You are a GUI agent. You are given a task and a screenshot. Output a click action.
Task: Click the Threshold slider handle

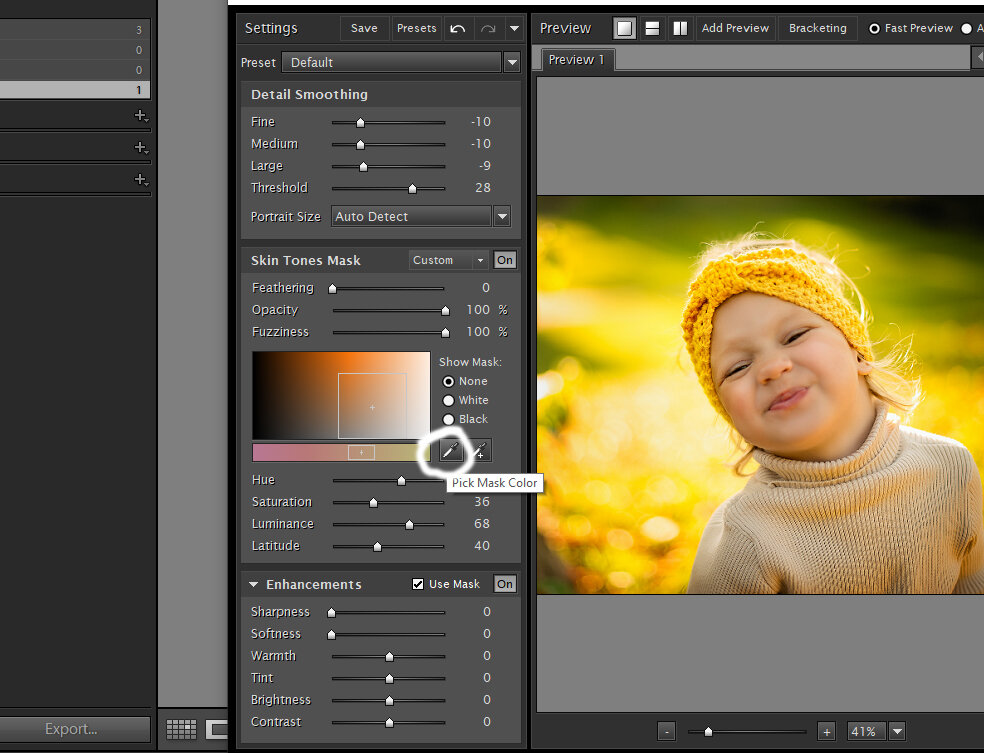[x=412, y=188]
